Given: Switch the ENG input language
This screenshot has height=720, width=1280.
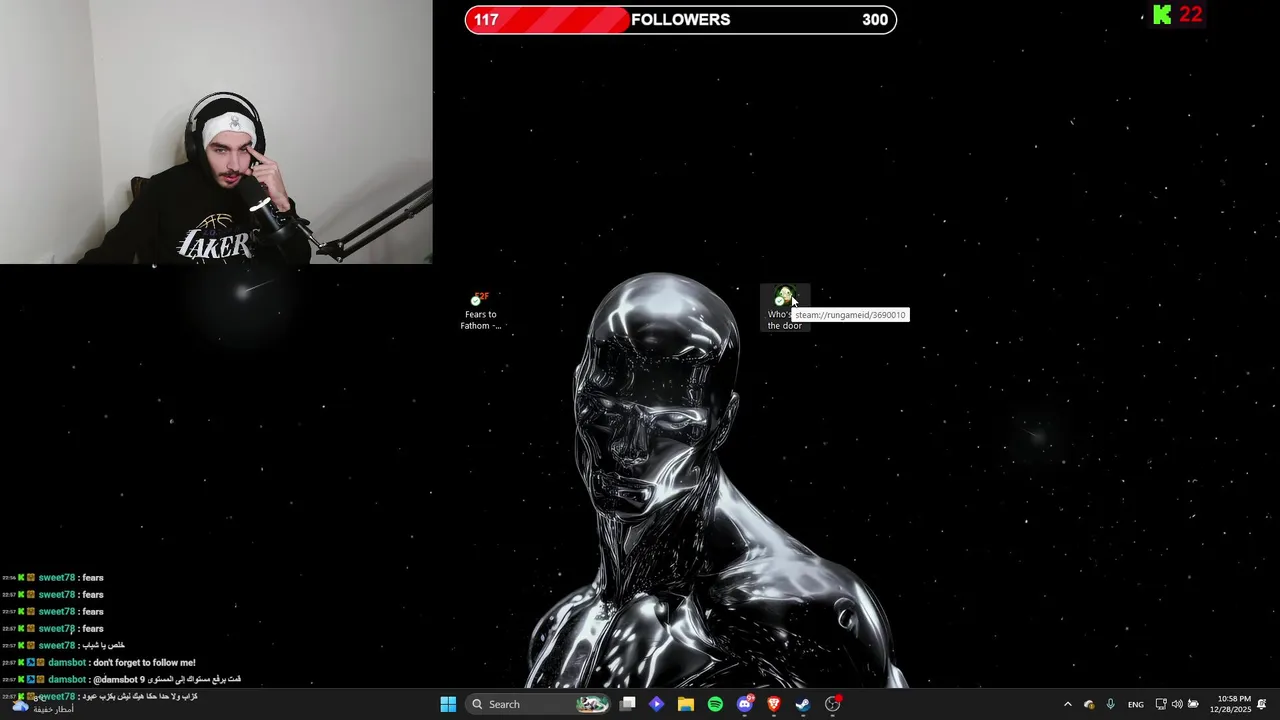Looking at the screenshot, I should (1136, 704).
